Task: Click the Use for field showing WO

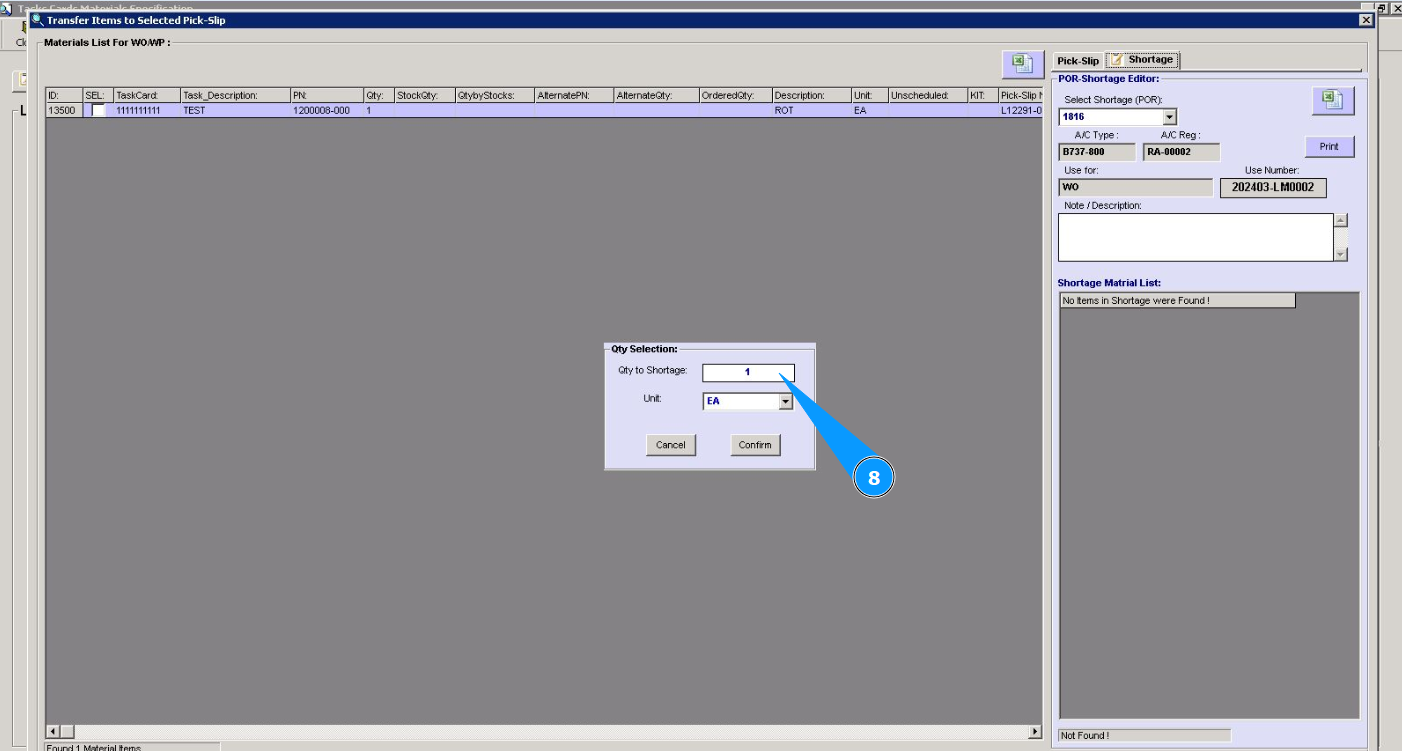Action: 1135,187
